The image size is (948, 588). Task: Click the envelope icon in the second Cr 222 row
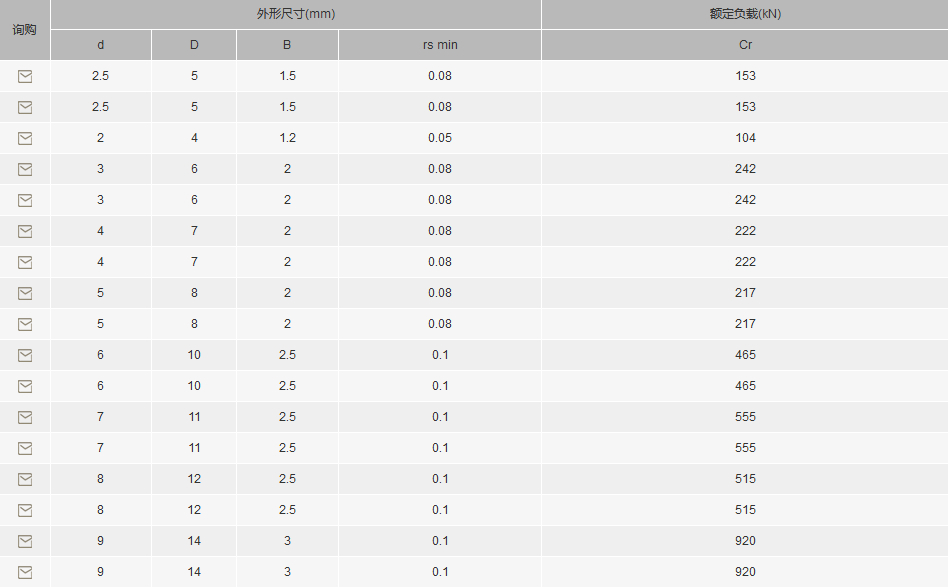click(25, 262)
